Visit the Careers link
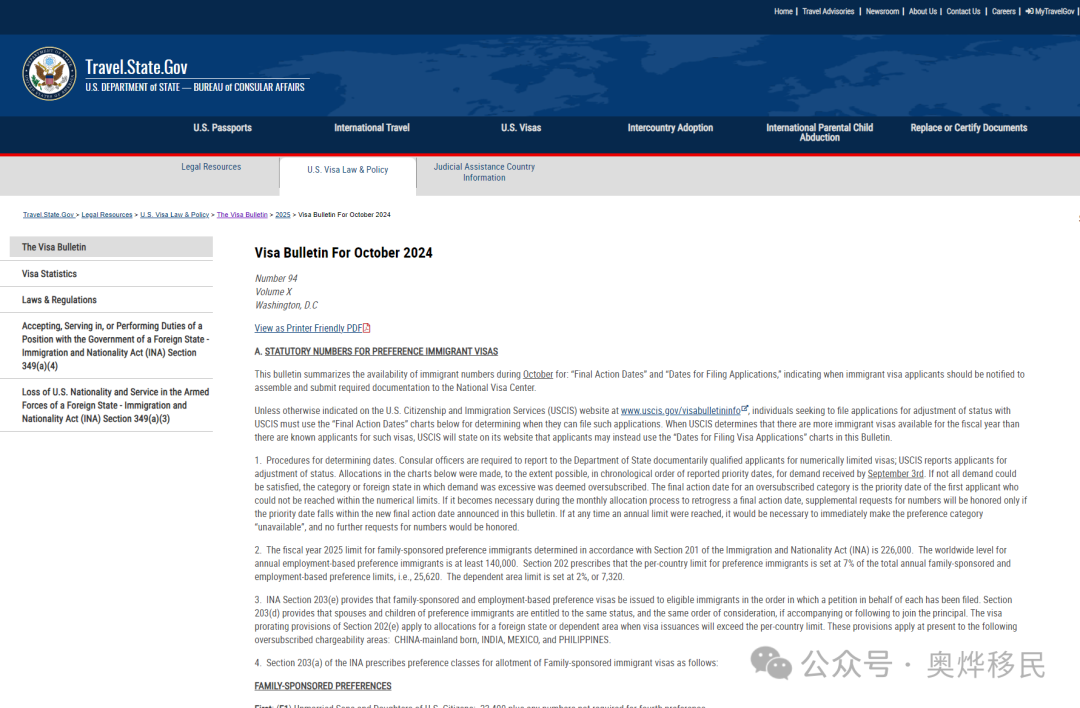The width and height of the screenshot is (1080, 708). (1004, 11)
